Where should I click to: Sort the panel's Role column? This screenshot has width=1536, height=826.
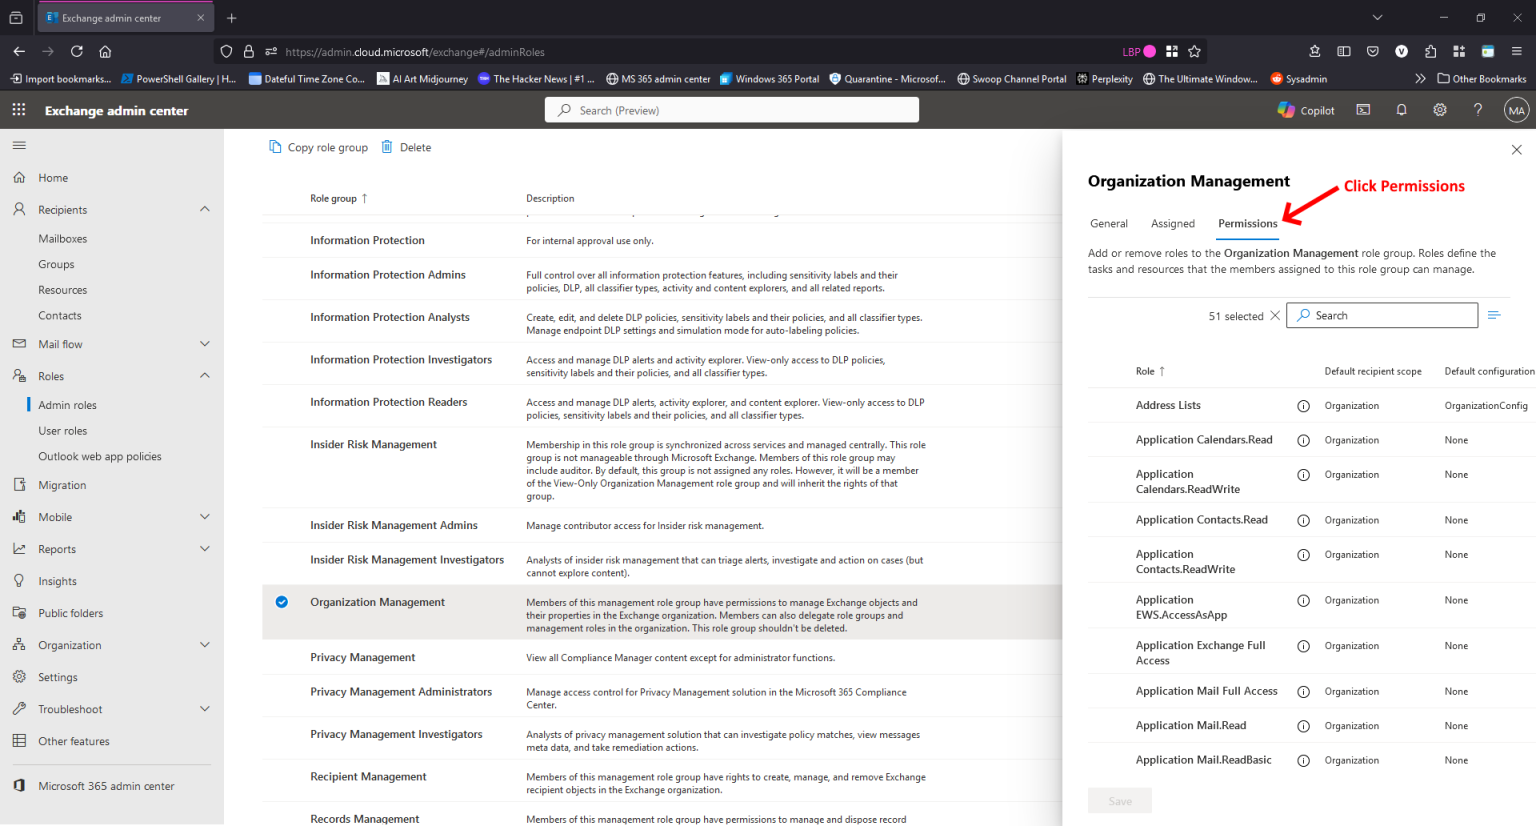click(x=1150, y=371)
